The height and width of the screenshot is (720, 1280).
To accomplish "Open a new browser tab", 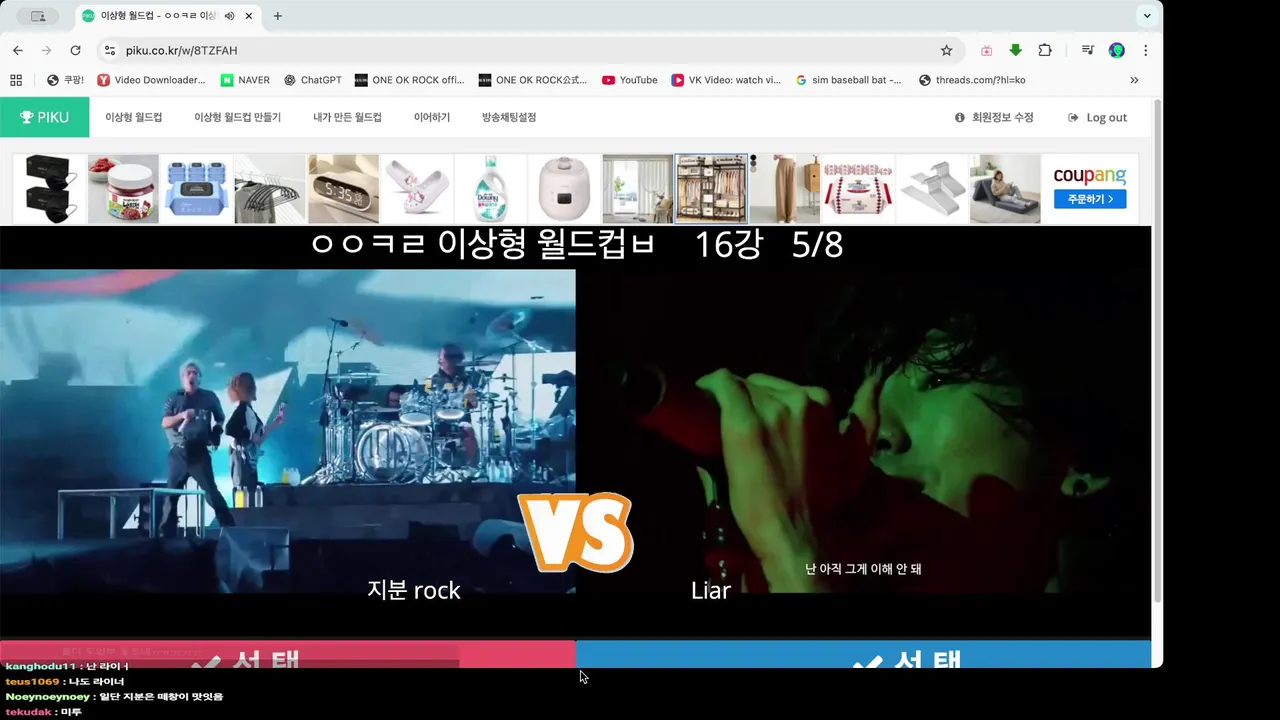I will 278,16.
